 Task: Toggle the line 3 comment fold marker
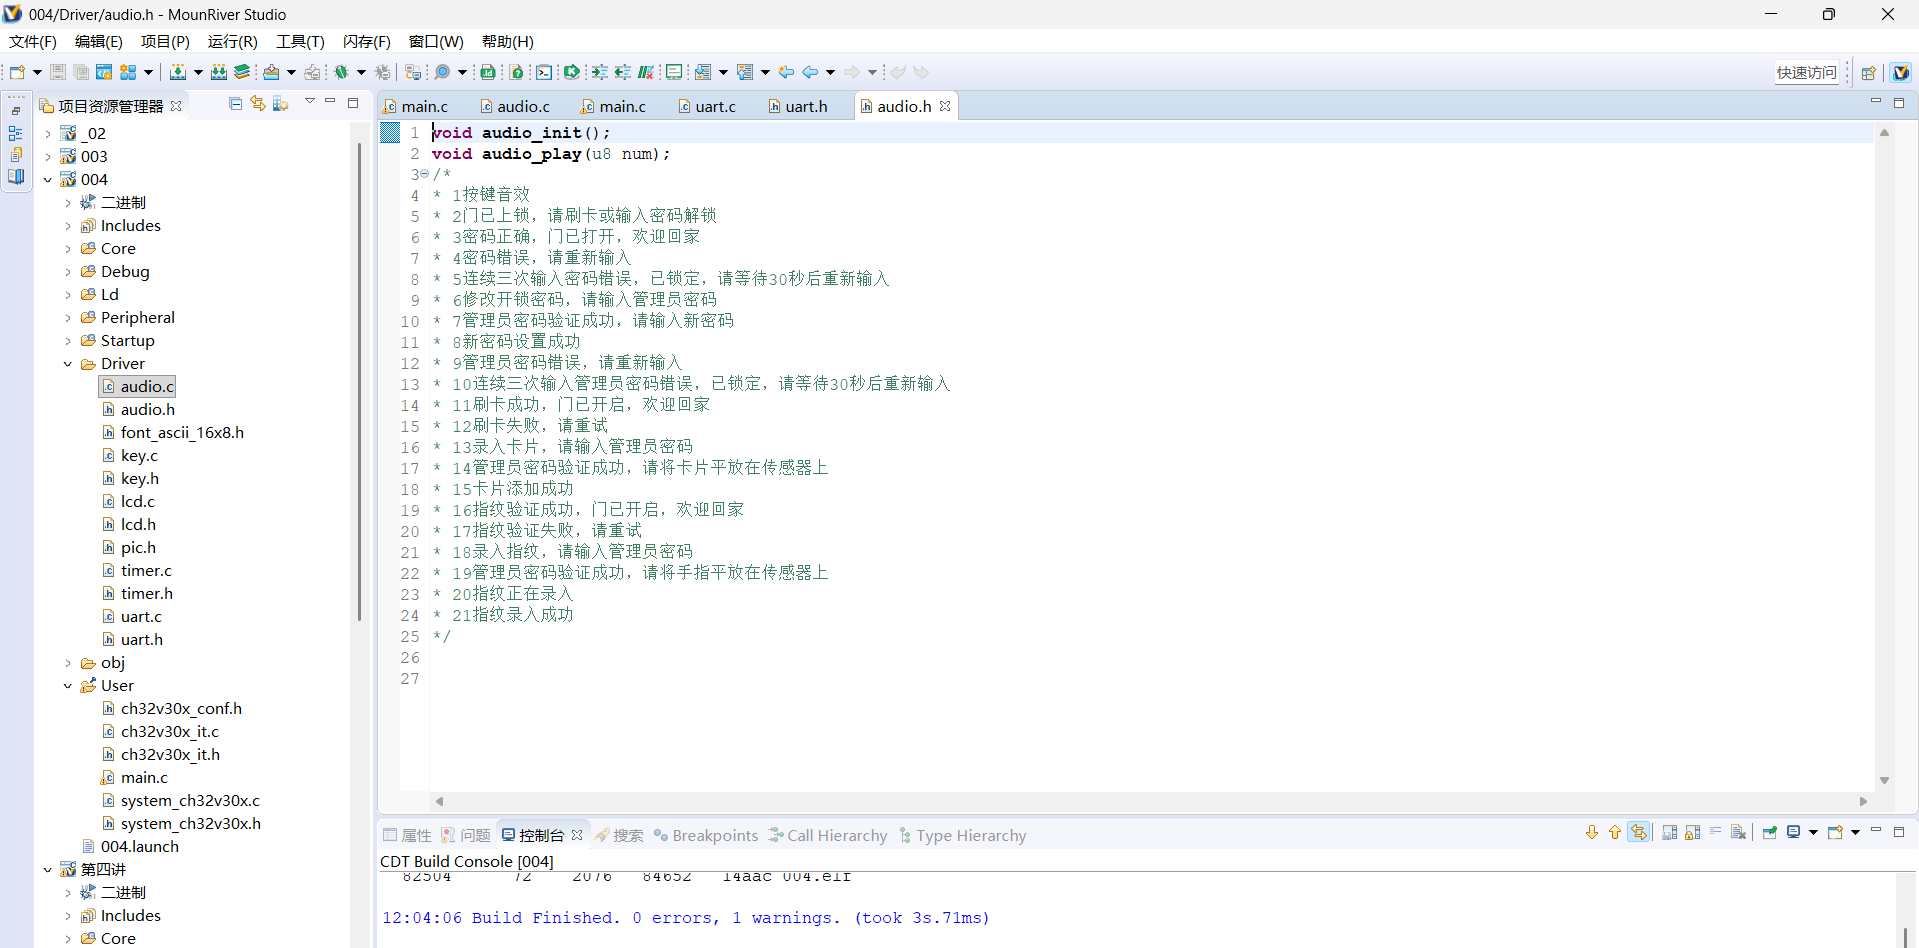pyautogui.click(x=424, y=174)
